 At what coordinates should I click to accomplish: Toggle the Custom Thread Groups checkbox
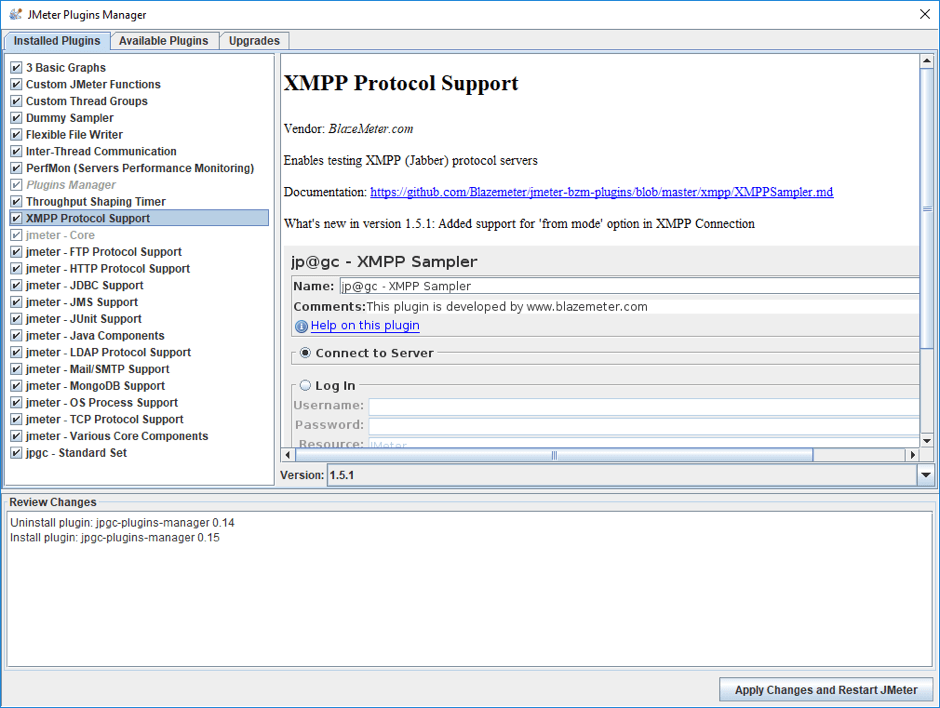(x=16, y=101)
